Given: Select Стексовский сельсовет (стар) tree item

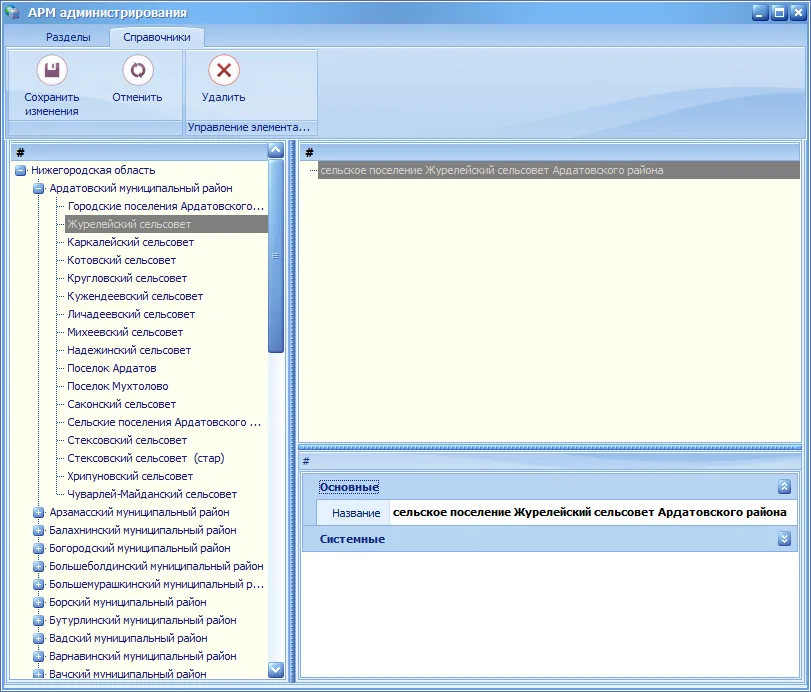Looking at the screenshot, I should pos(146,458).
